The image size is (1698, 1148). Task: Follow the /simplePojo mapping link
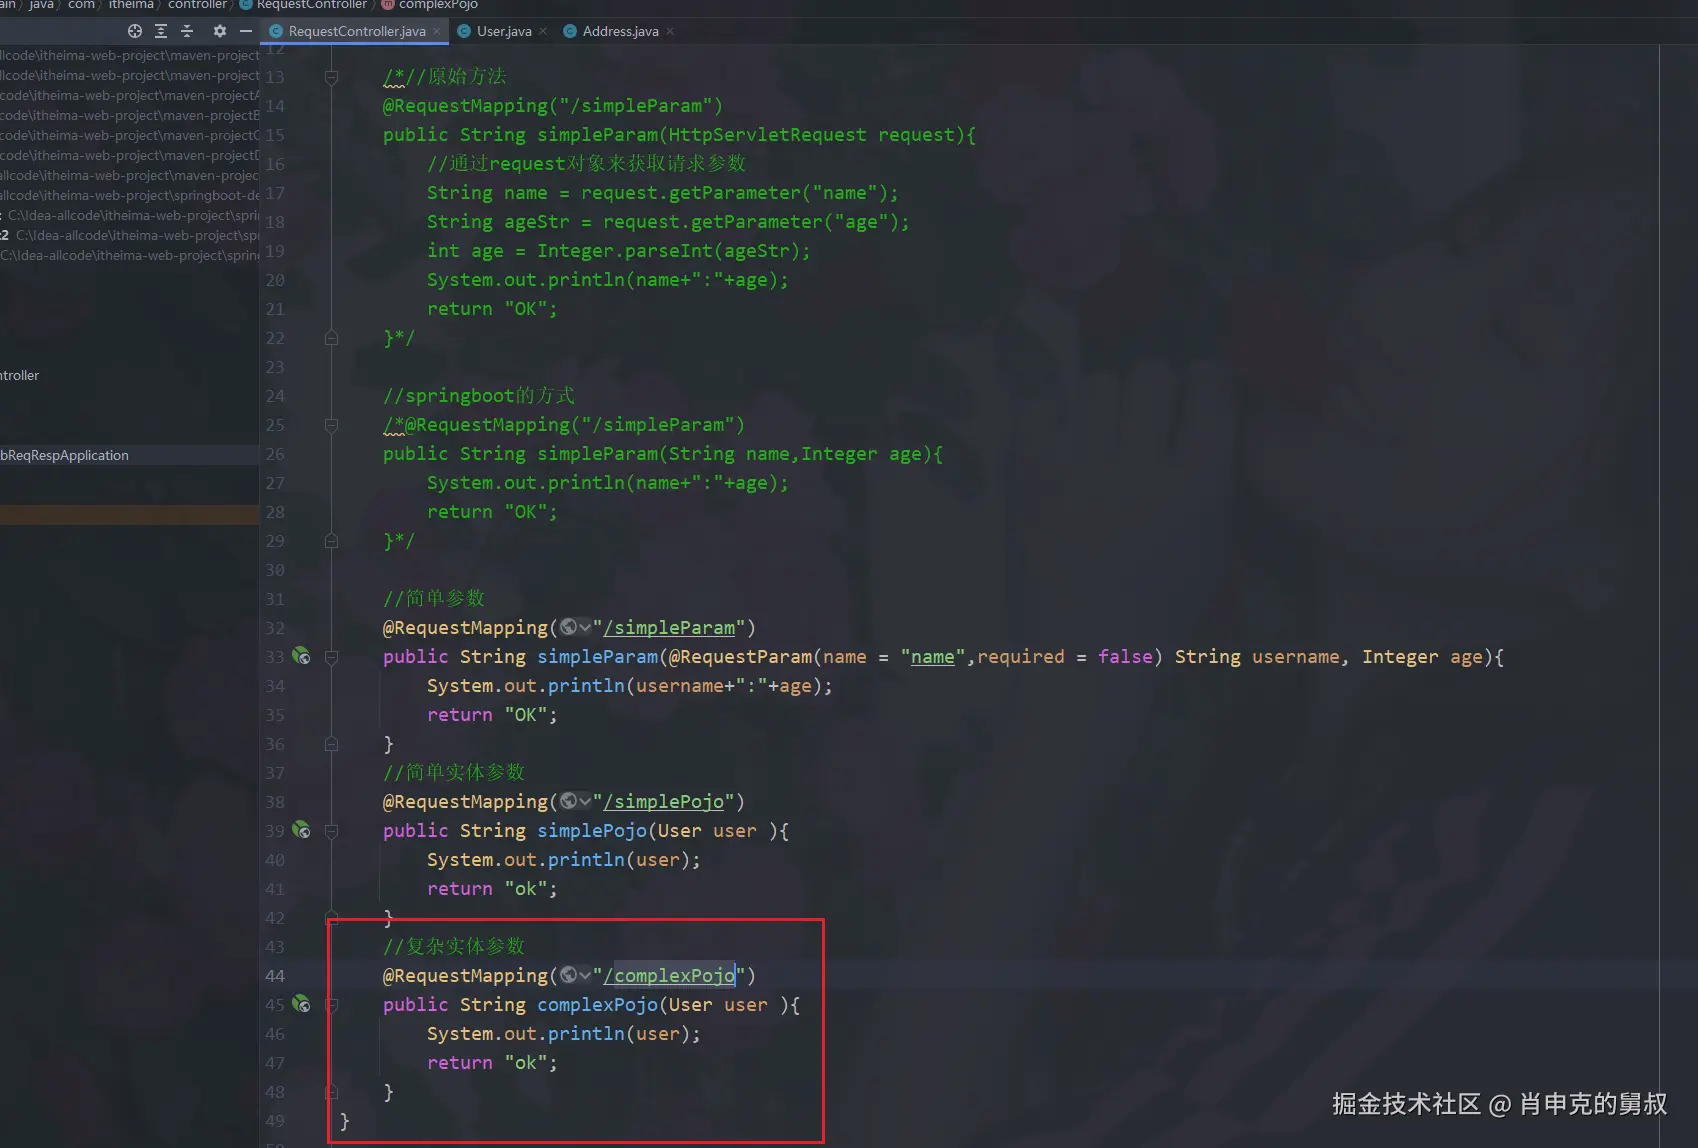(664, 802)
